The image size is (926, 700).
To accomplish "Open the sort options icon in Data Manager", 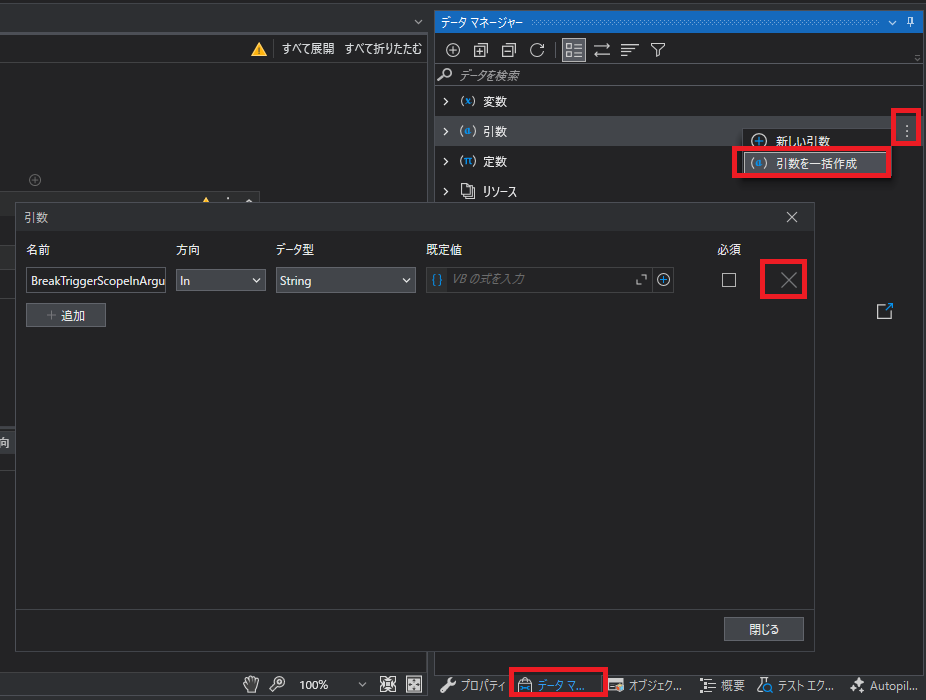I will [x=630, y=50].
